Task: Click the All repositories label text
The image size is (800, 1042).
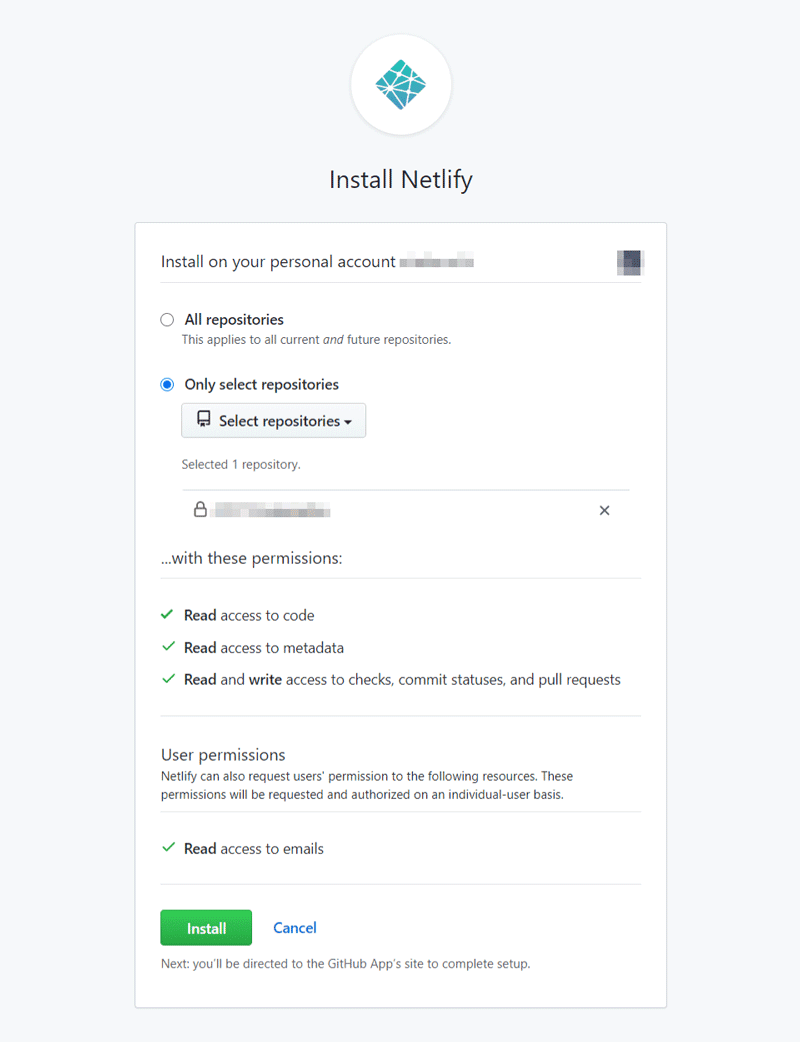Action: tap(234, 320)
